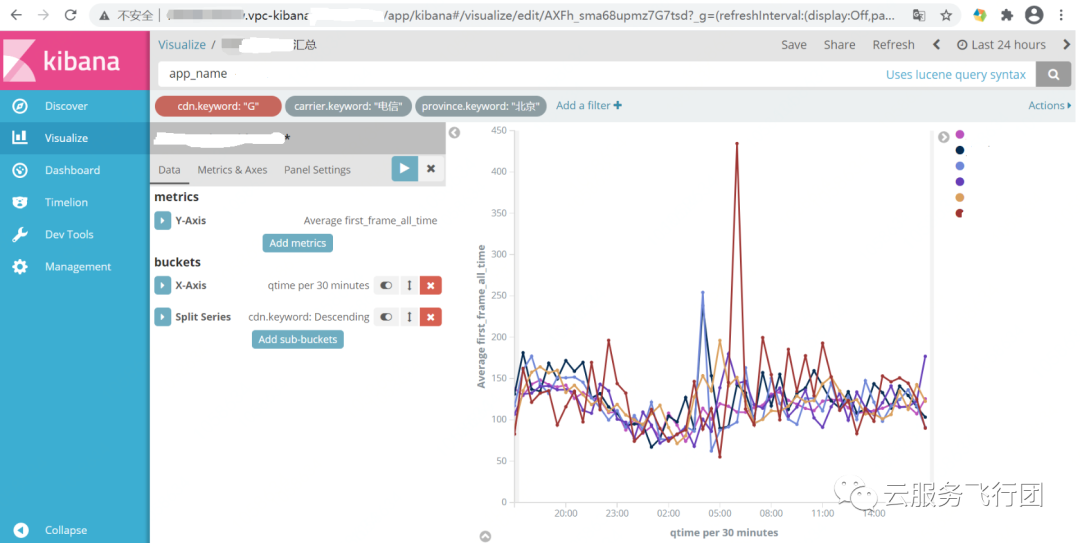
Task: Toggle the X-Axis aggregation on or off
Action: coord(386,285)
